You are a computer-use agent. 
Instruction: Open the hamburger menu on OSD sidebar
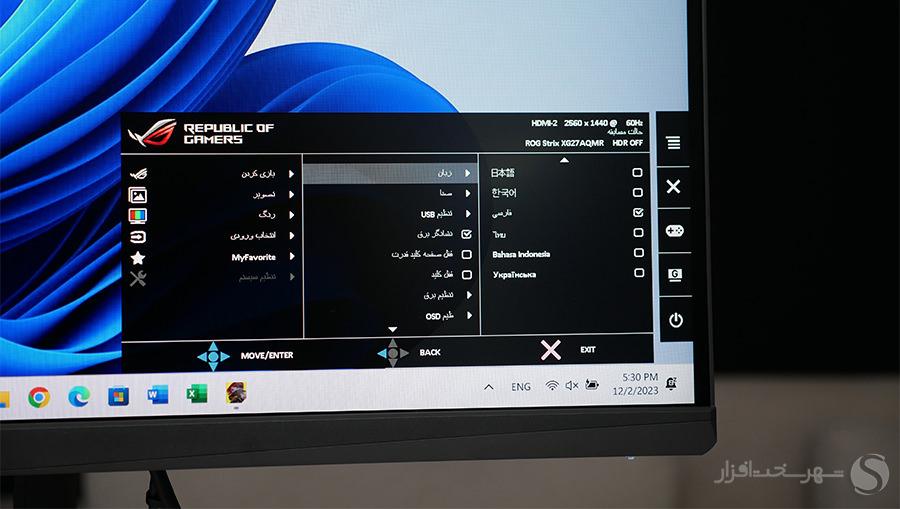click(x=674, y=143)
